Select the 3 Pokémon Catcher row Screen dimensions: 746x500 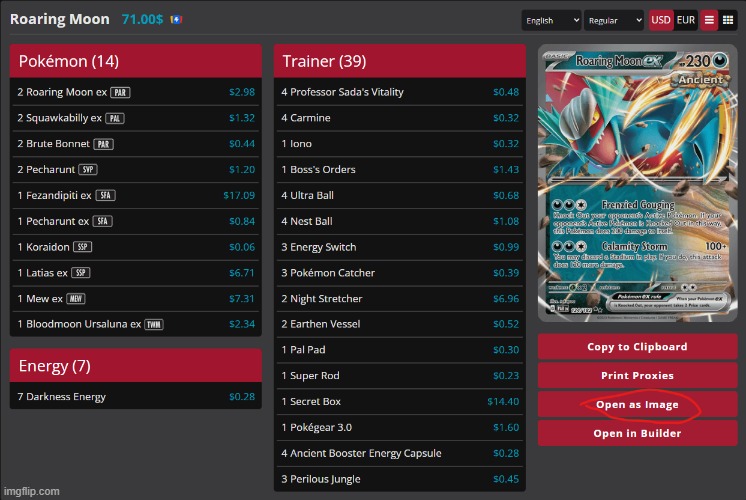(400, 273)
